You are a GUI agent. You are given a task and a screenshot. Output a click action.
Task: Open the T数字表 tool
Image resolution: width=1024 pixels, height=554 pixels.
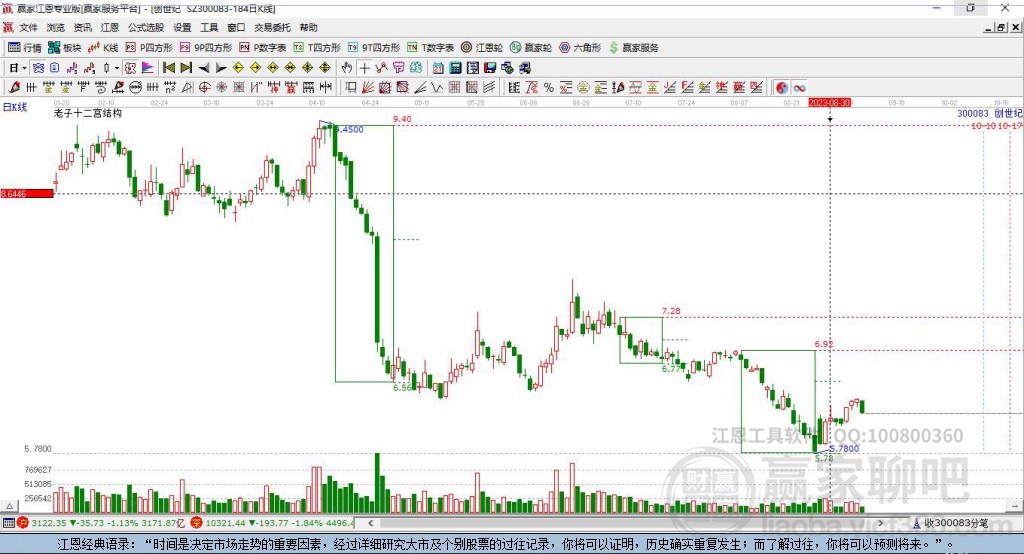tap(430, 48)
